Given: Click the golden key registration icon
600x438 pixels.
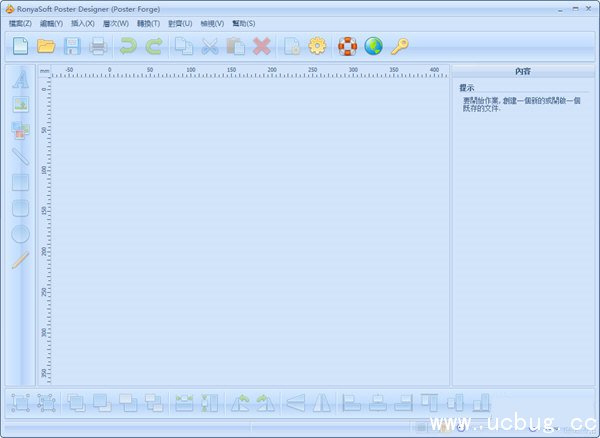Looking at the screenshot, I should (x=399, y=45).
